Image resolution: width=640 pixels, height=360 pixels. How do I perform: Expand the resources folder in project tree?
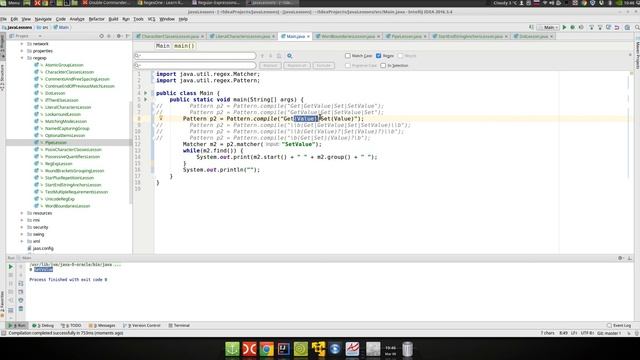pos(22,213)
